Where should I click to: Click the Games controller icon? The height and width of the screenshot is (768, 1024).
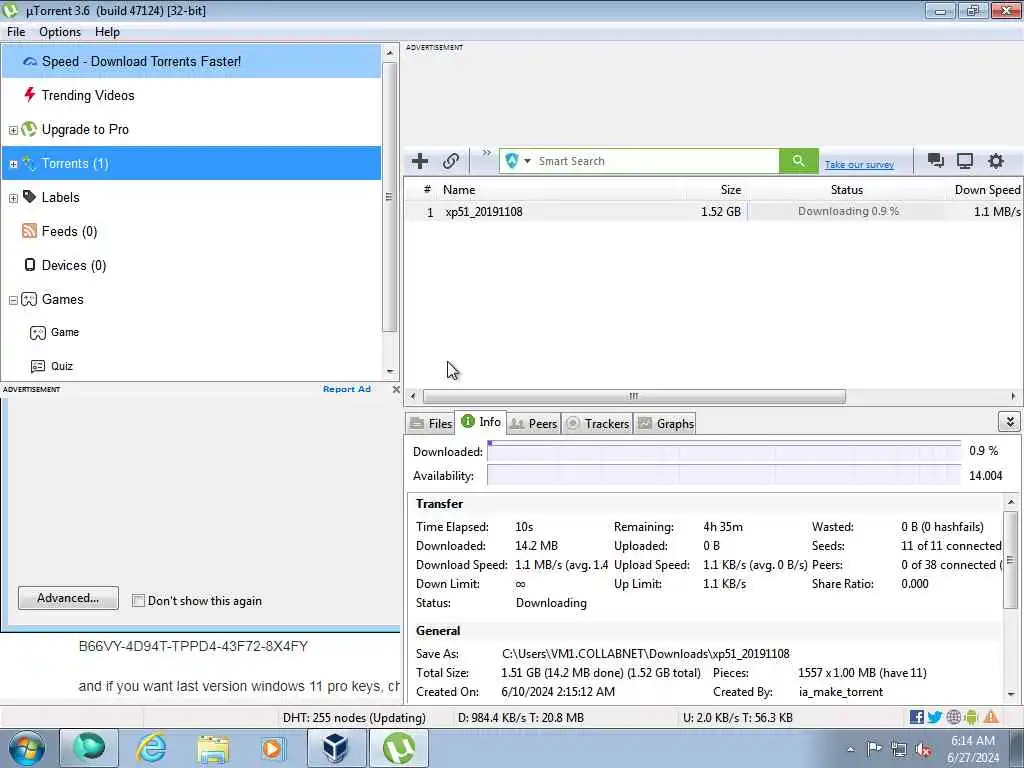(x=29, y=299)
